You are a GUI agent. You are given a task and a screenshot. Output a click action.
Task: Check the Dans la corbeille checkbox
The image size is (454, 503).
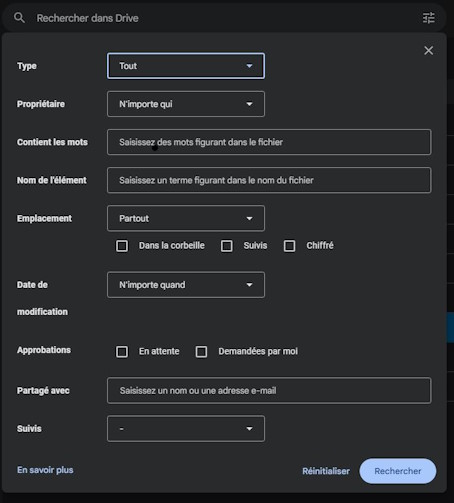point(122,246)
